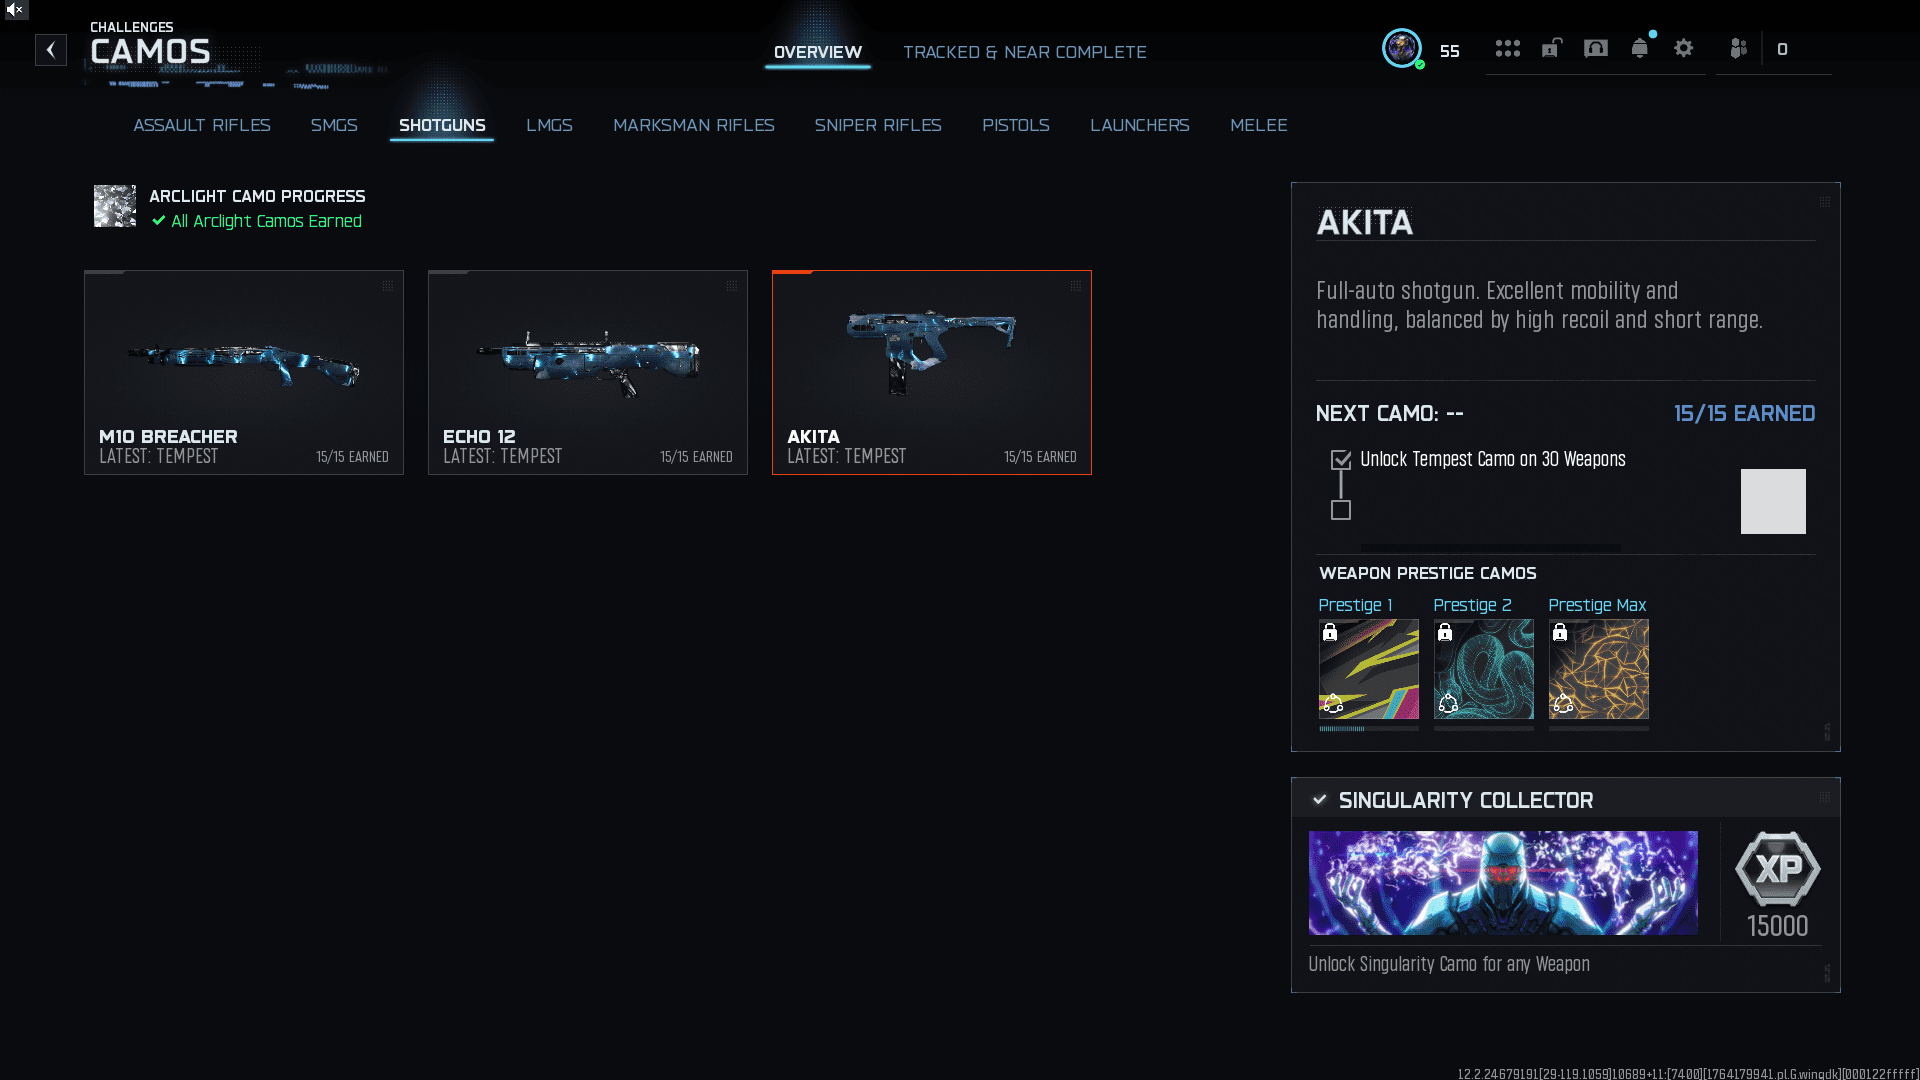Select the Prestige Max gold camo swatch
The height and width of the screenshot is (1080, 1920).
(x=1598, y=669)
